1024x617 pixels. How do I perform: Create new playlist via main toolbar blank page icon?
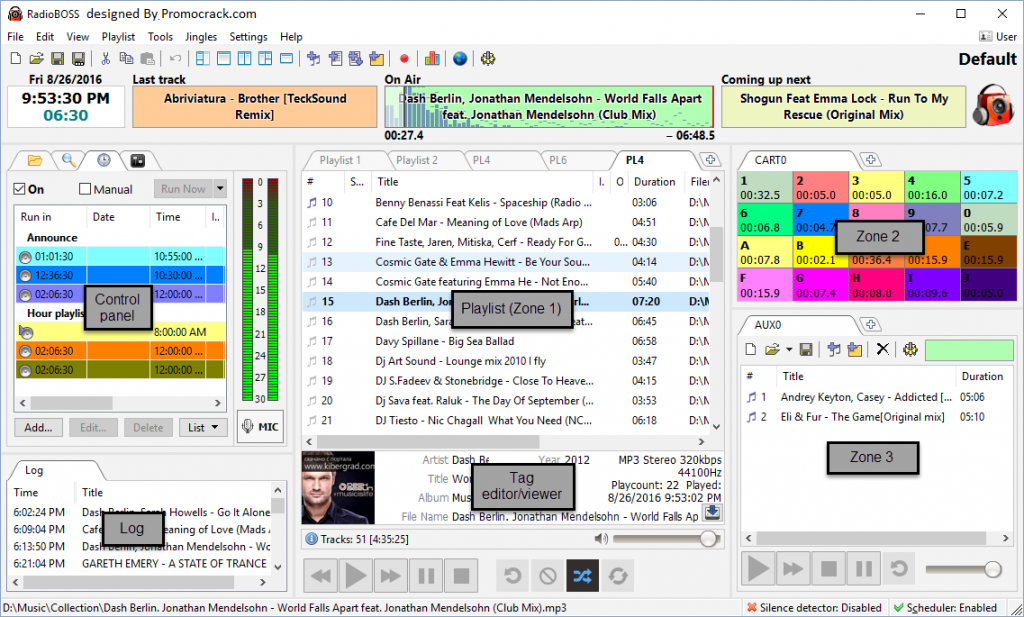[16, 59]
